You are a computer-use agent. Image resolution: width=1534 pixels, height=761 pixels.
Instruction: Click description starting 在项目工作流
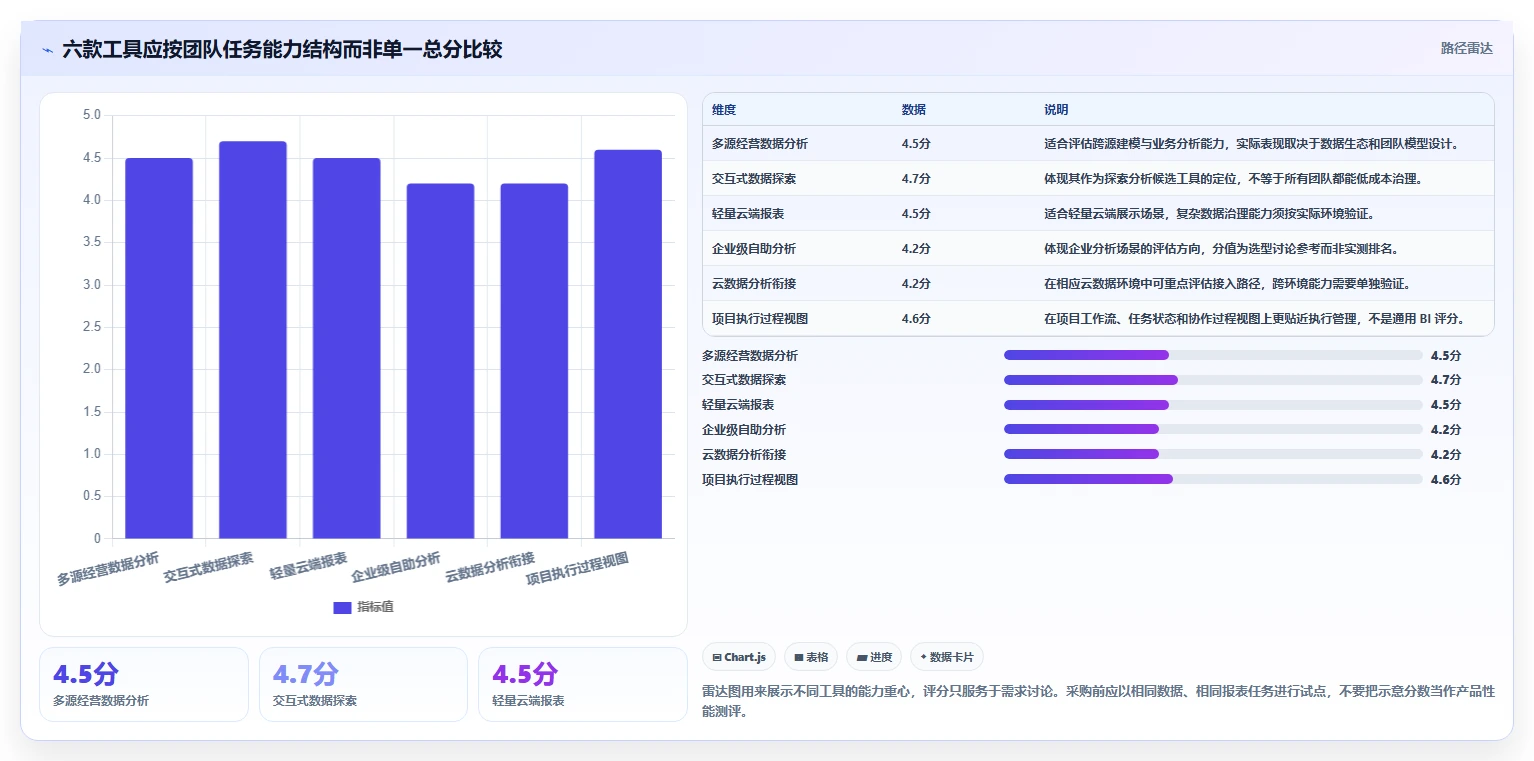pos(1254,319)
